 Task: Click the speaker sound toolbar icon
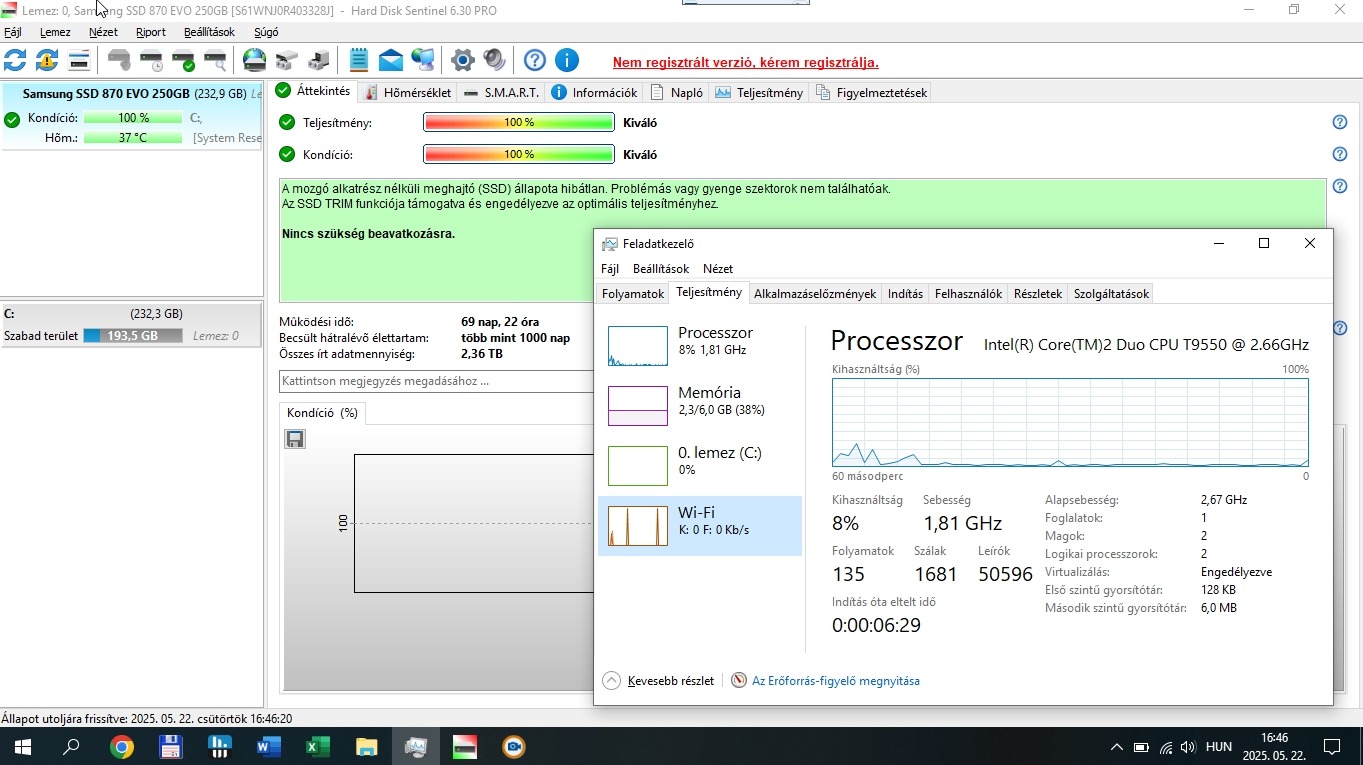[x=494, y=60]
